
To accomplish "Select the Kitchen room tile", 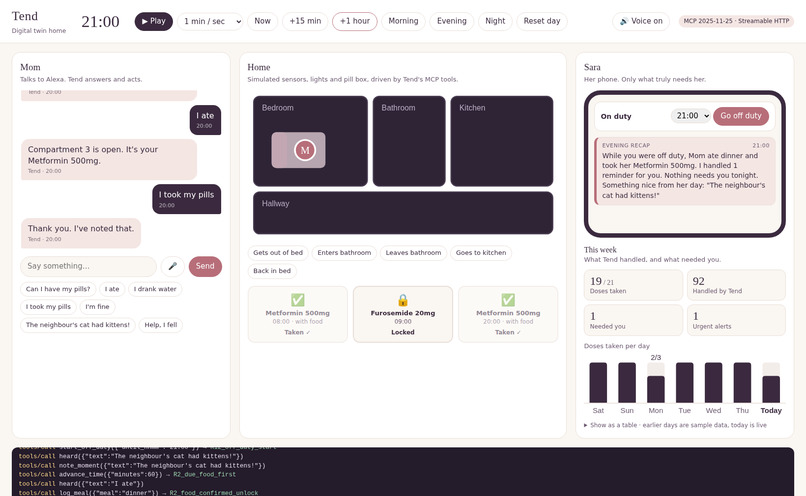I will [x=502, y=141].
